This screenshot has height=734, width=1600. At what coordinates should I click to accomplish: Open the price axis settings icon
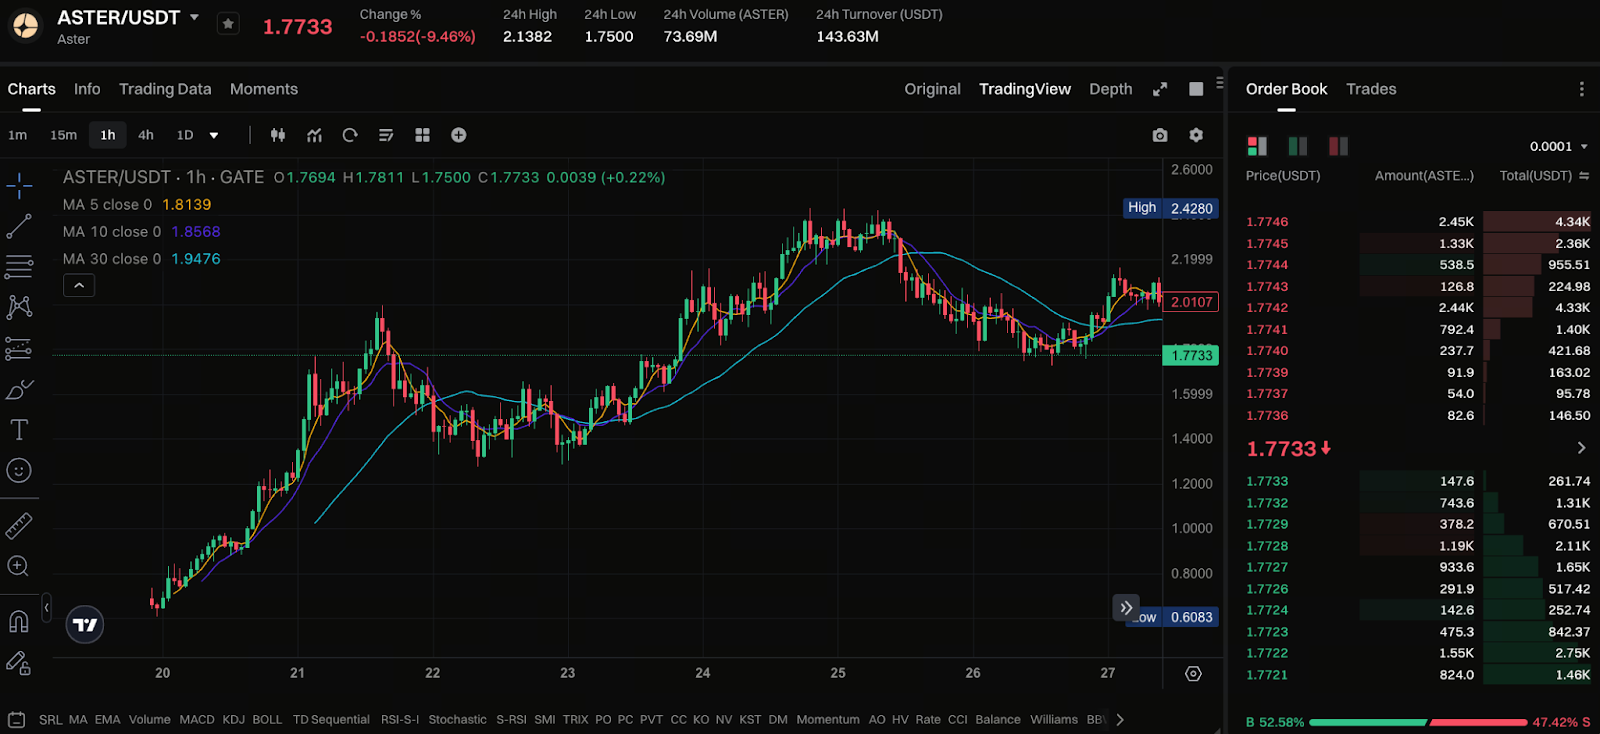click(x=1193, y=673)
